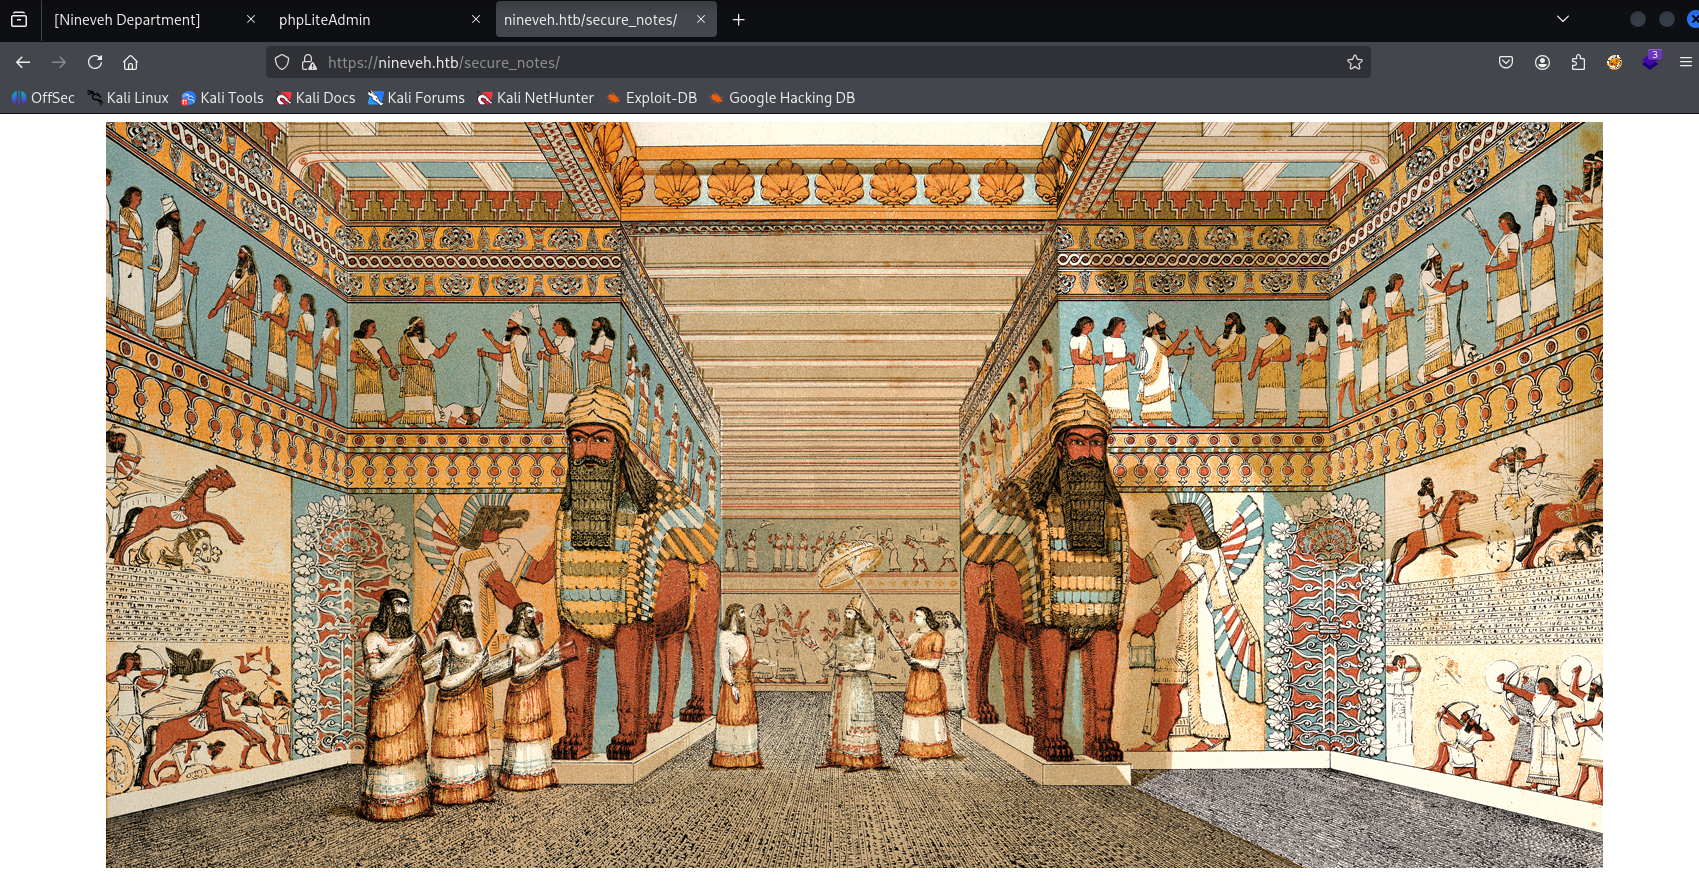
Task: Open the Firefox application menu
Action: click(1685, 62)
